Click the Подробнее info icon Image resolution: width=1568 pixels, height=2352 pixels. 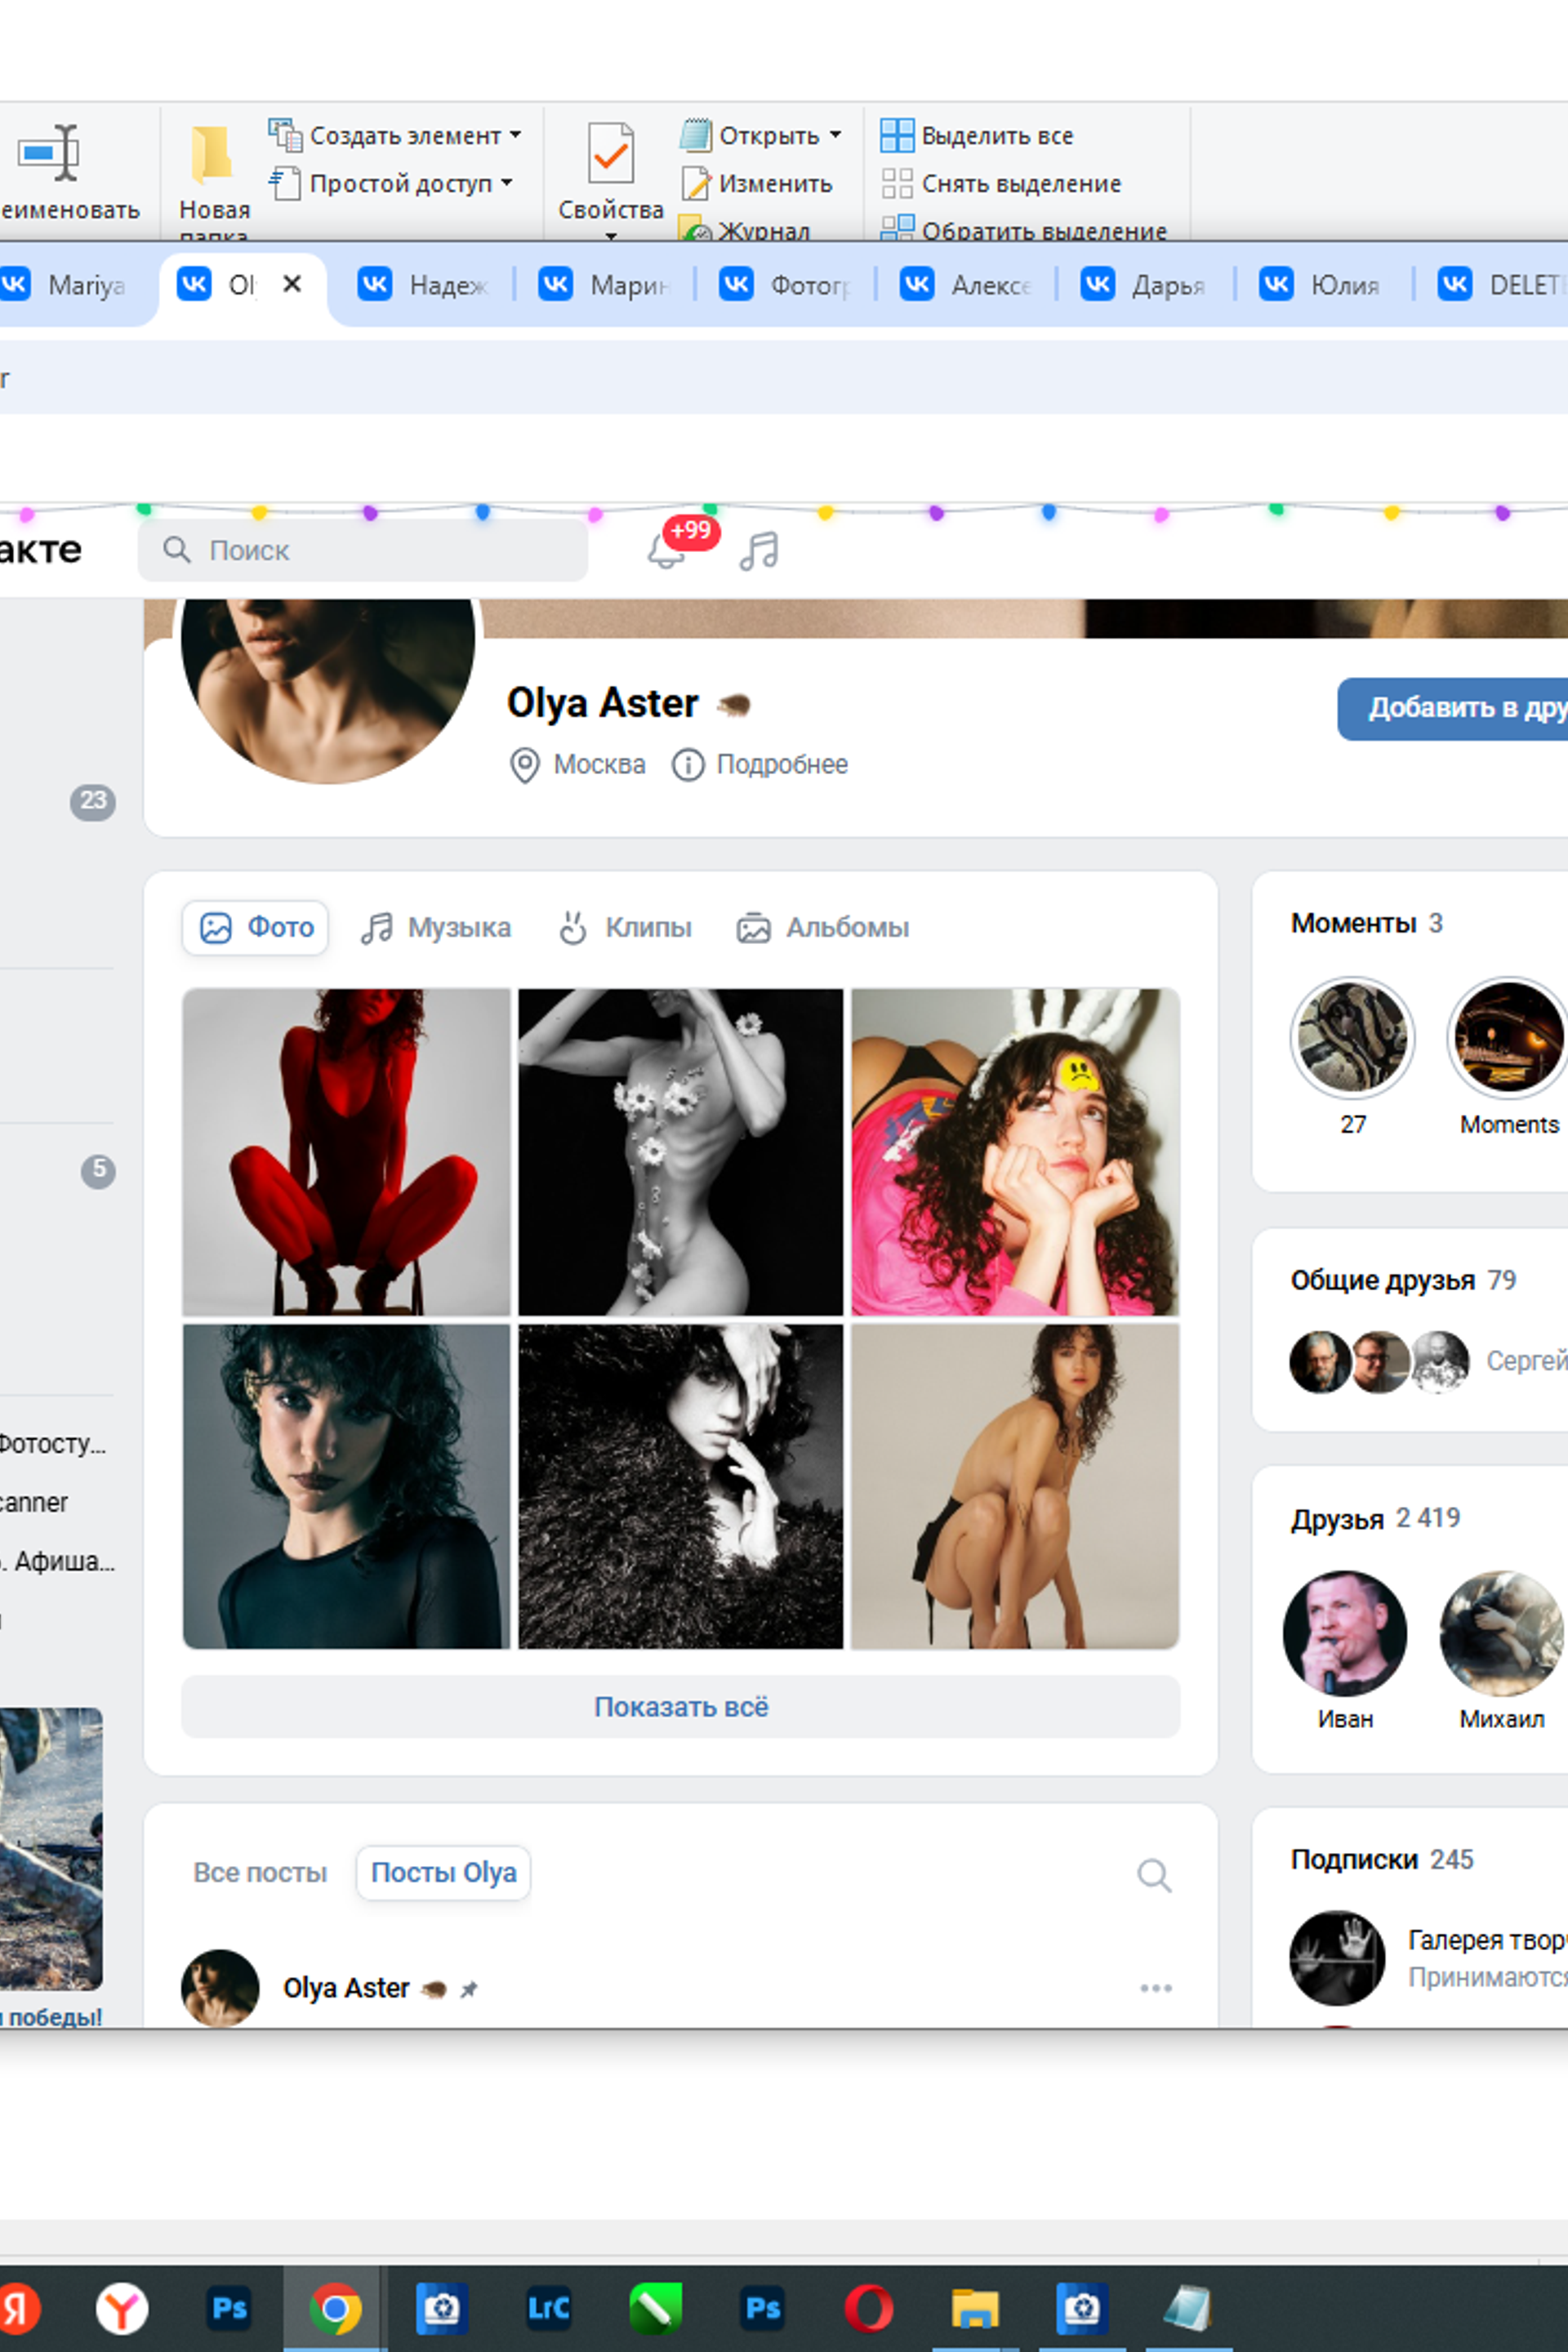(x=688, y=765)
